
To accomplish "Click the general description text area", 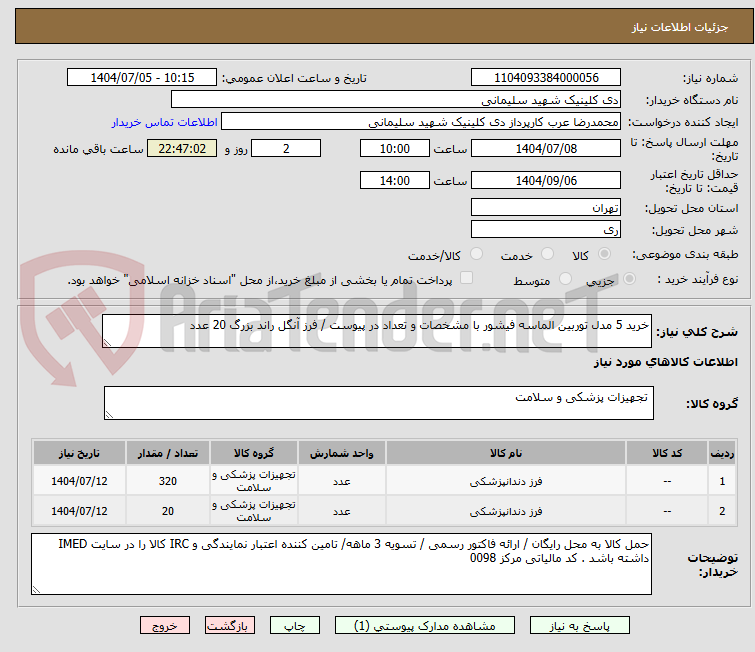I will 378,331.
